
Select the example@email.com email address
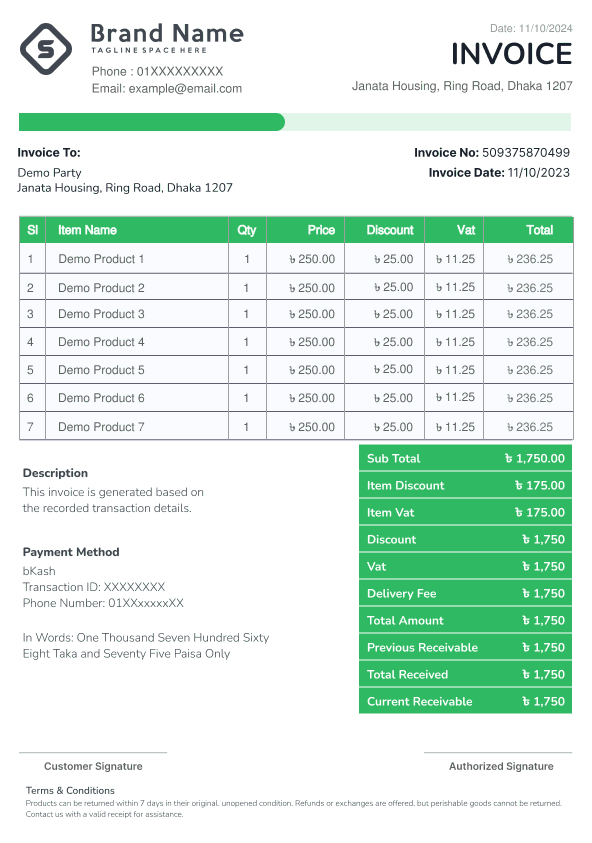click(185, 88)
